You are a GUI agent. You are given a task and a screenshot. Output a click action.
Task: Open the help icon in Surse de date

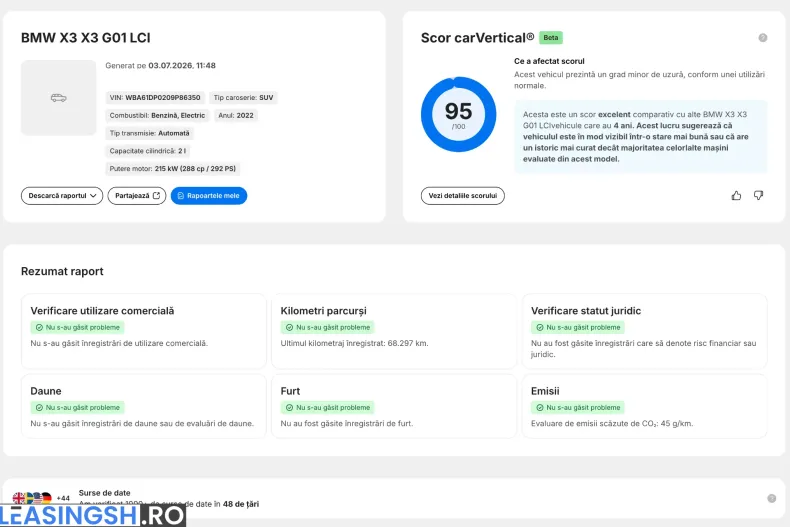pos(771,498)
